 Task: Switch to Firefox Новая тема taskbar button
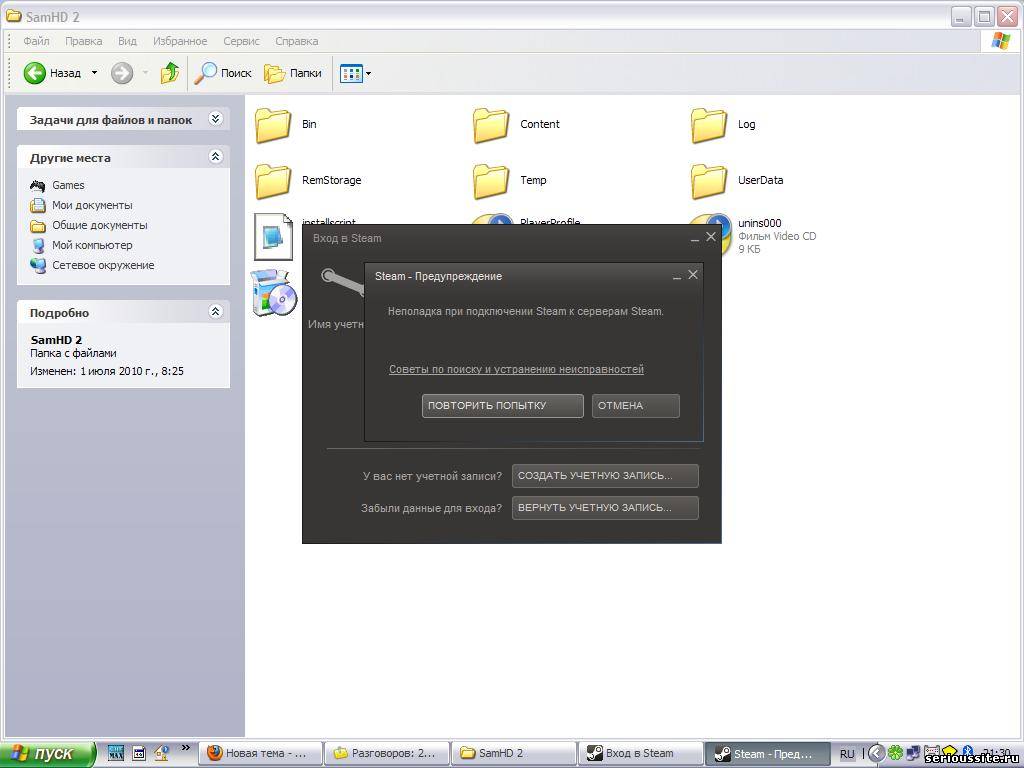(x=261, y=754)
